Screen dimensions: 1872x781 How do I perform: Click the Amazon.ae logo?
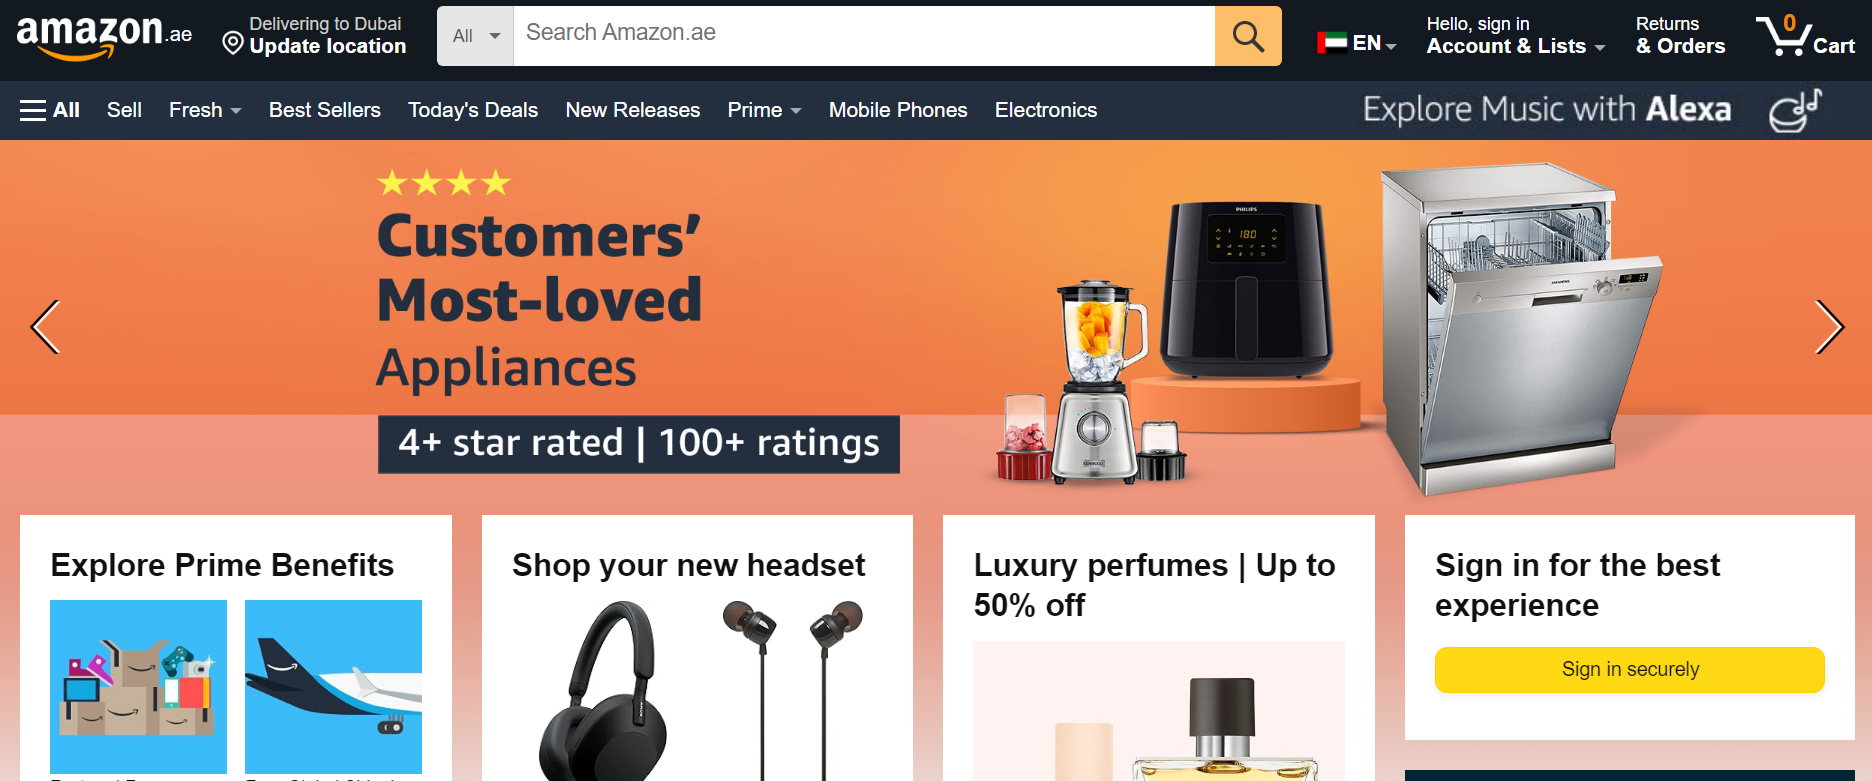tap(104, 36)
